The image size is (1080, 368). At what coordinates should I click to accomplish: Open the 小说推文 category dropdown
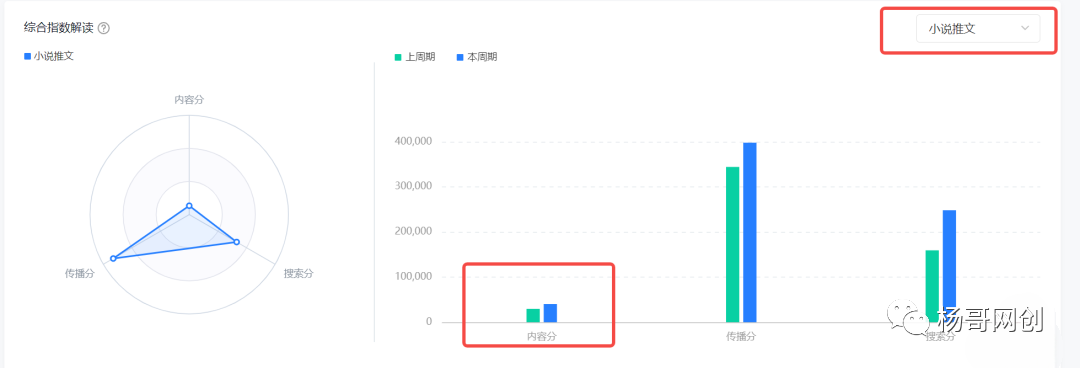click(977, 28)
